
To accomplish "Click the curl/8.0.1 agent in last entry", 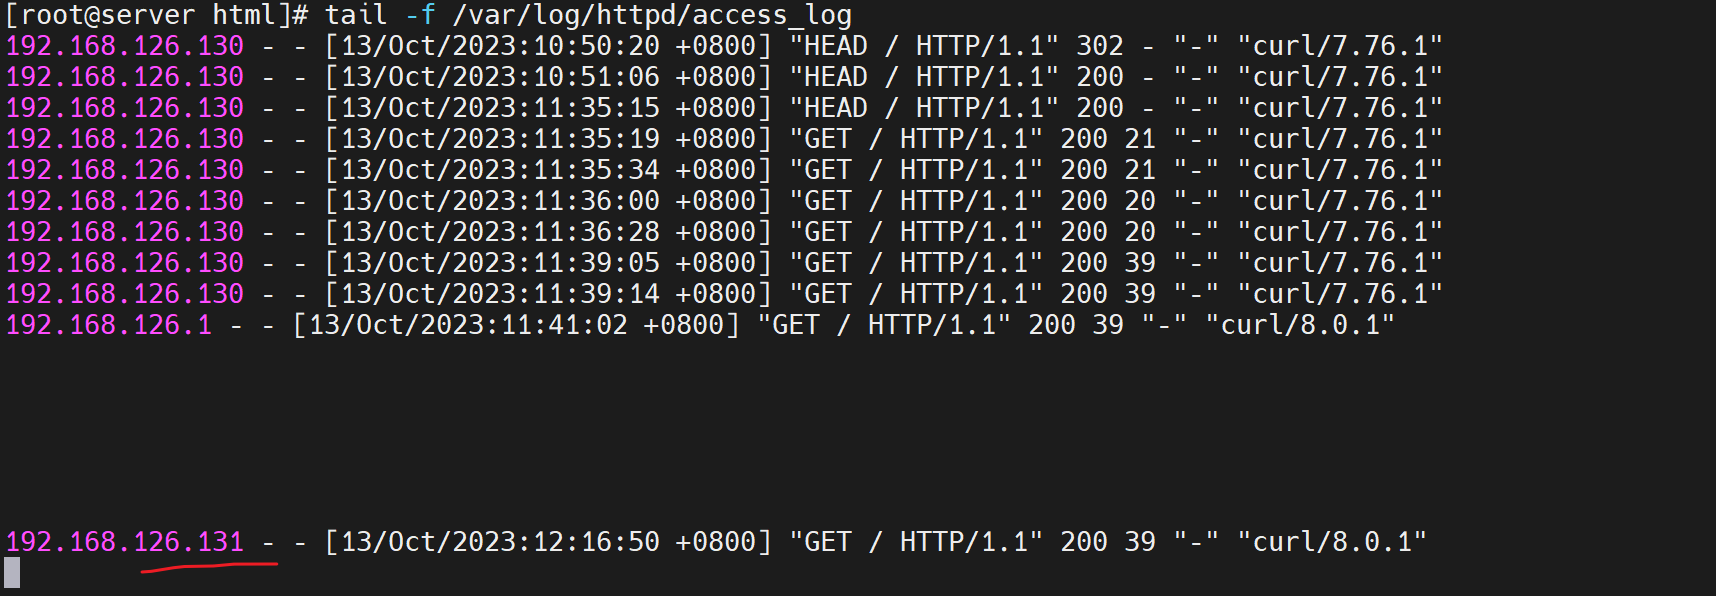I will [1332, 542].
